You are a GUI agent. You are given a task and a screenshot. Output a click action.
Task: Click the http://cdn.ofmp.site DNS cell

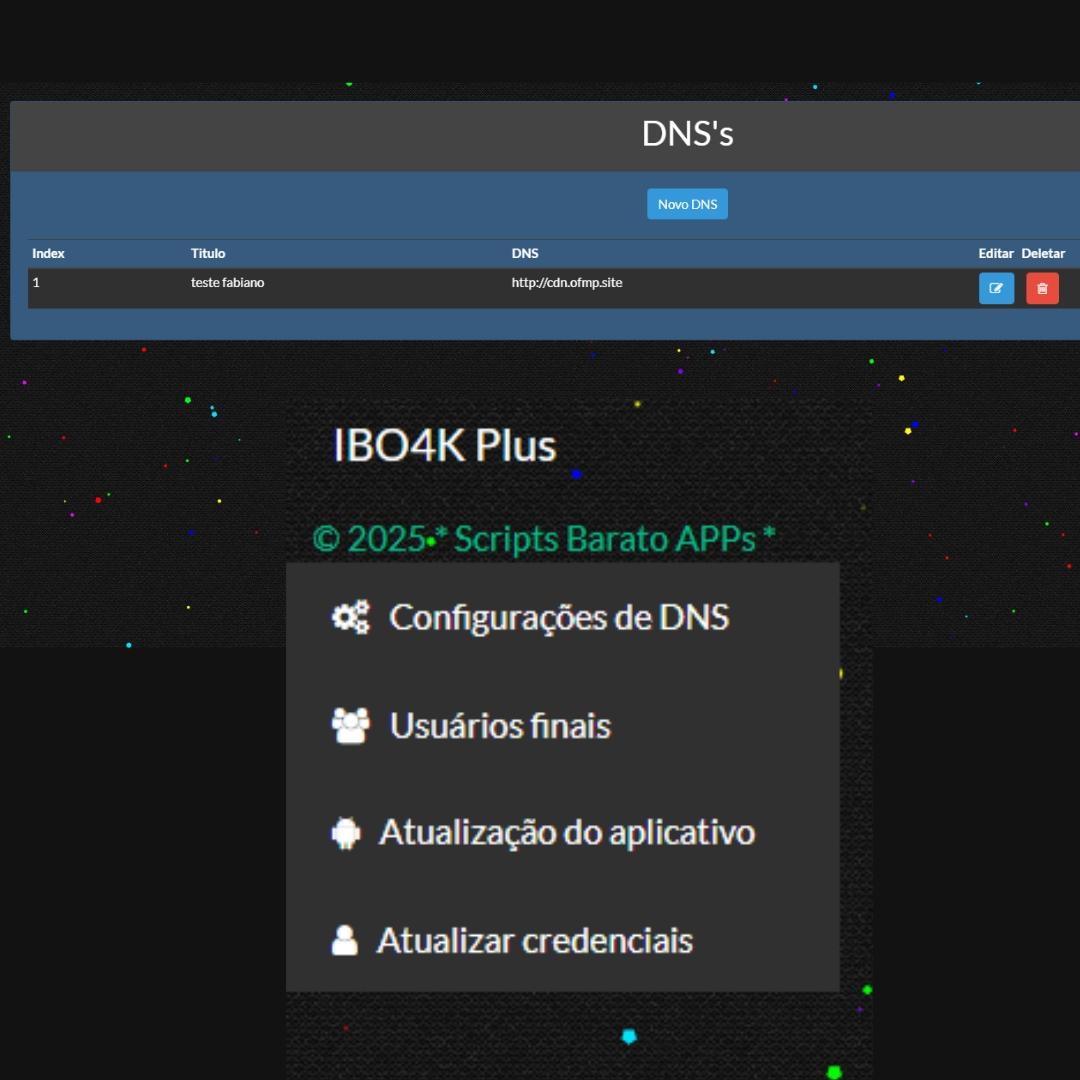(566, 283)
